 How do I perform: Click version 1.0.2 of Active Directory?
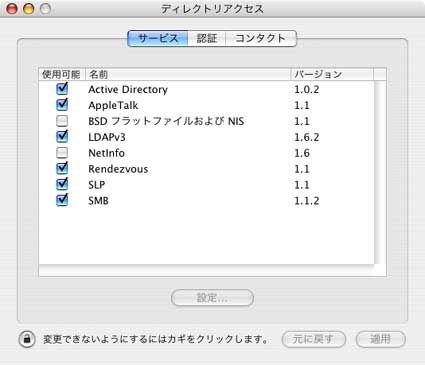pos(307,89)
